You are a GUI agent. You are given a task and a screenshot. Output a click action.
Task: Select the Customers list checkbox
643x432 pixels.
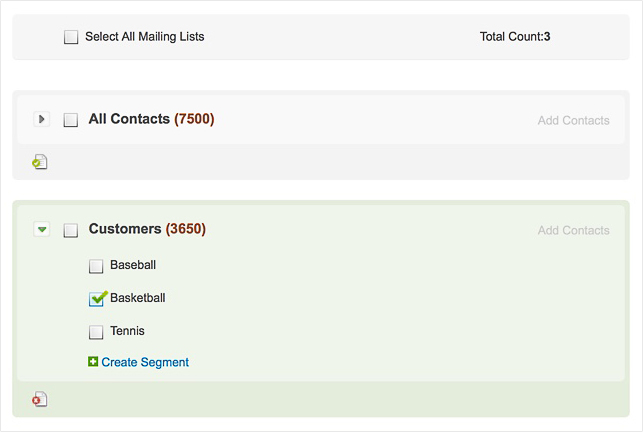pyautogui.click(x=71, y=230)
